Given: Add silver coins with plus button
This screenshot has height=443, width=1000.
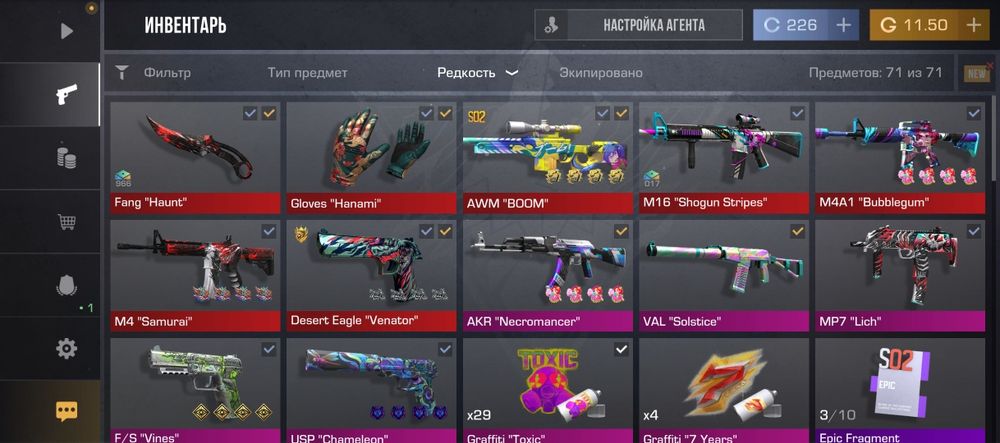Looking at the screenshot, I should click(x=843, y=25).
